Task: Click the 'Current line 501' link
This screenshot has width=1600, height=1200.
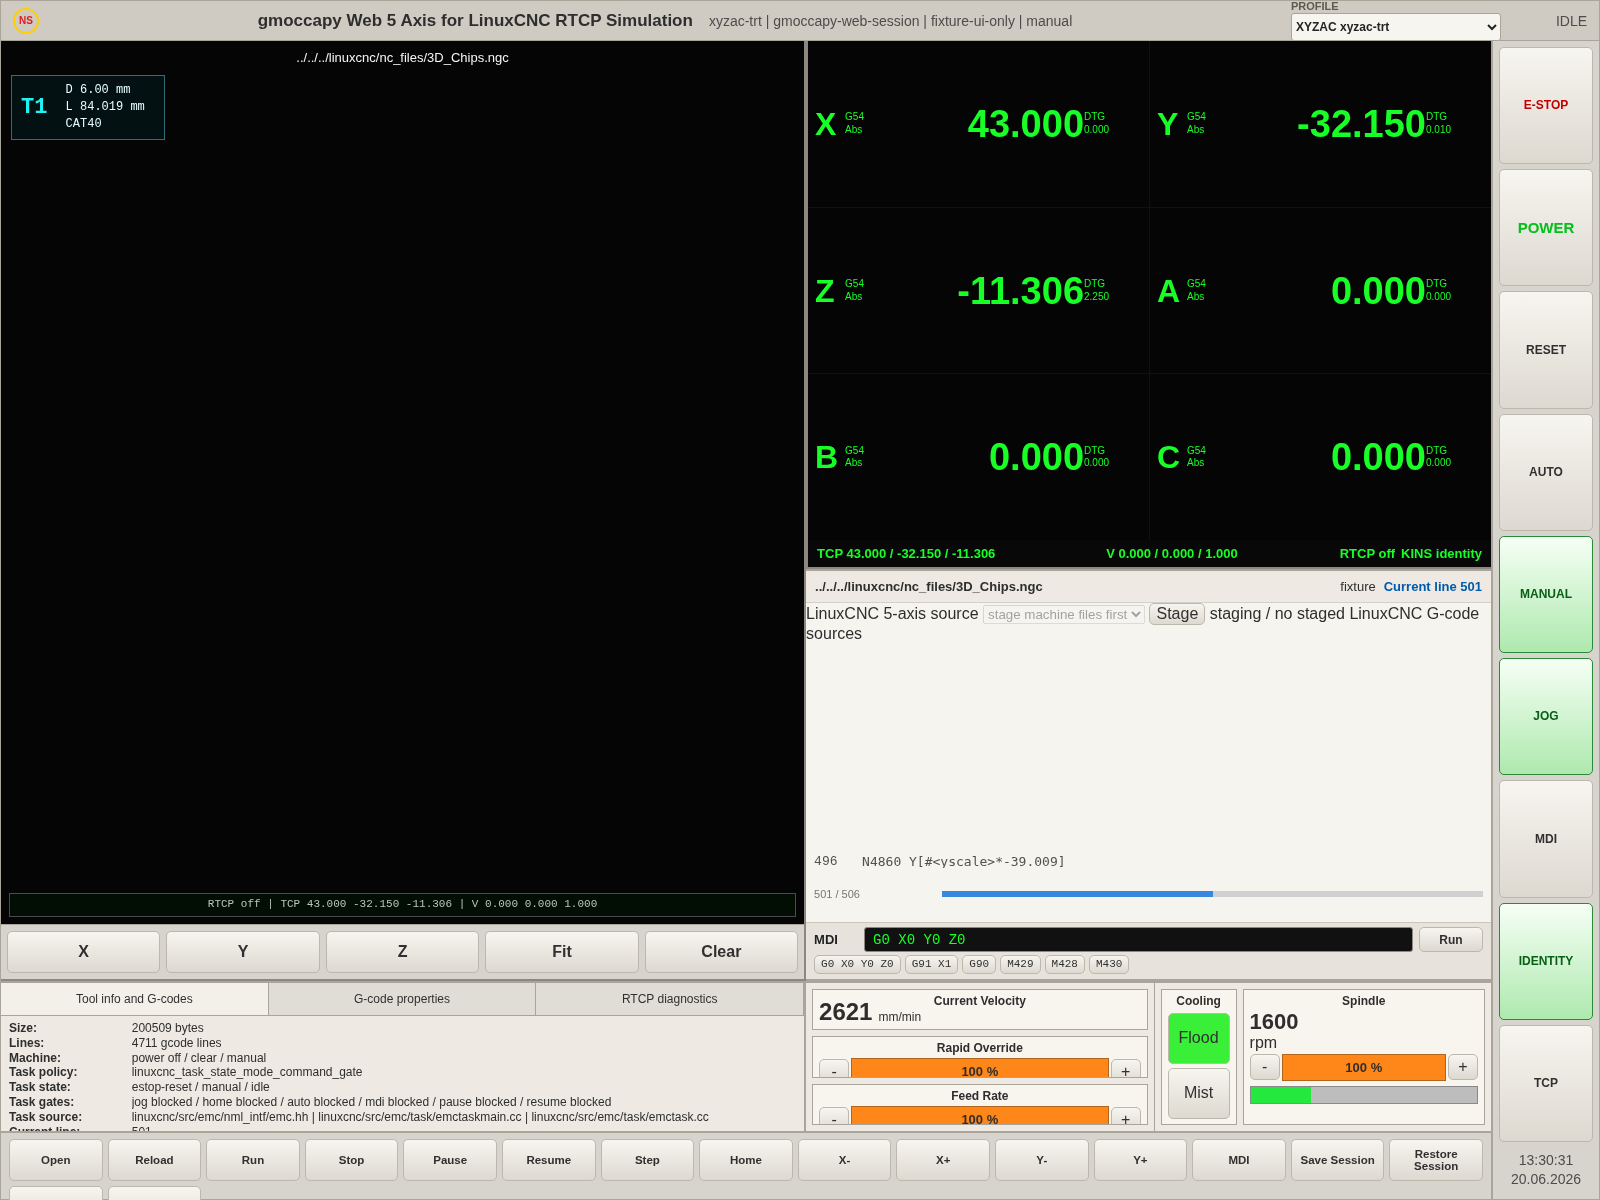Action: pos(1433,587)
